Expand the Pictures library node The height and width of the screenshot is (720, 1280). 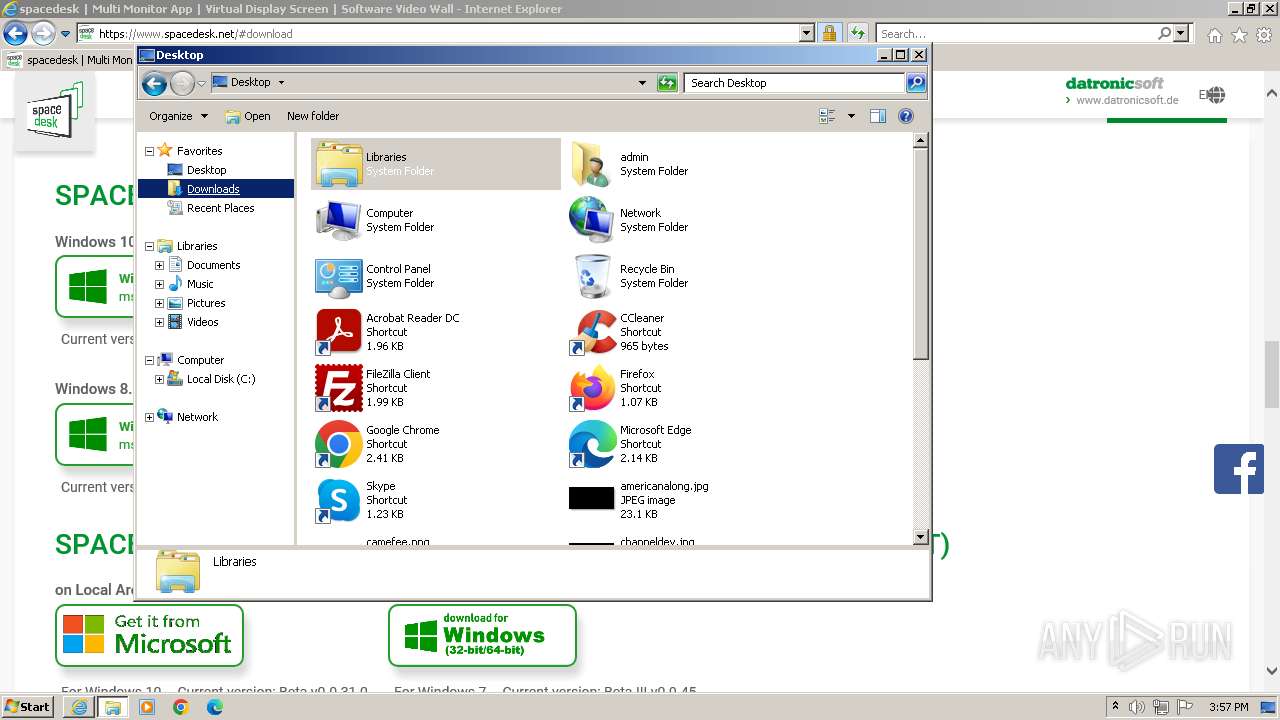159,303
